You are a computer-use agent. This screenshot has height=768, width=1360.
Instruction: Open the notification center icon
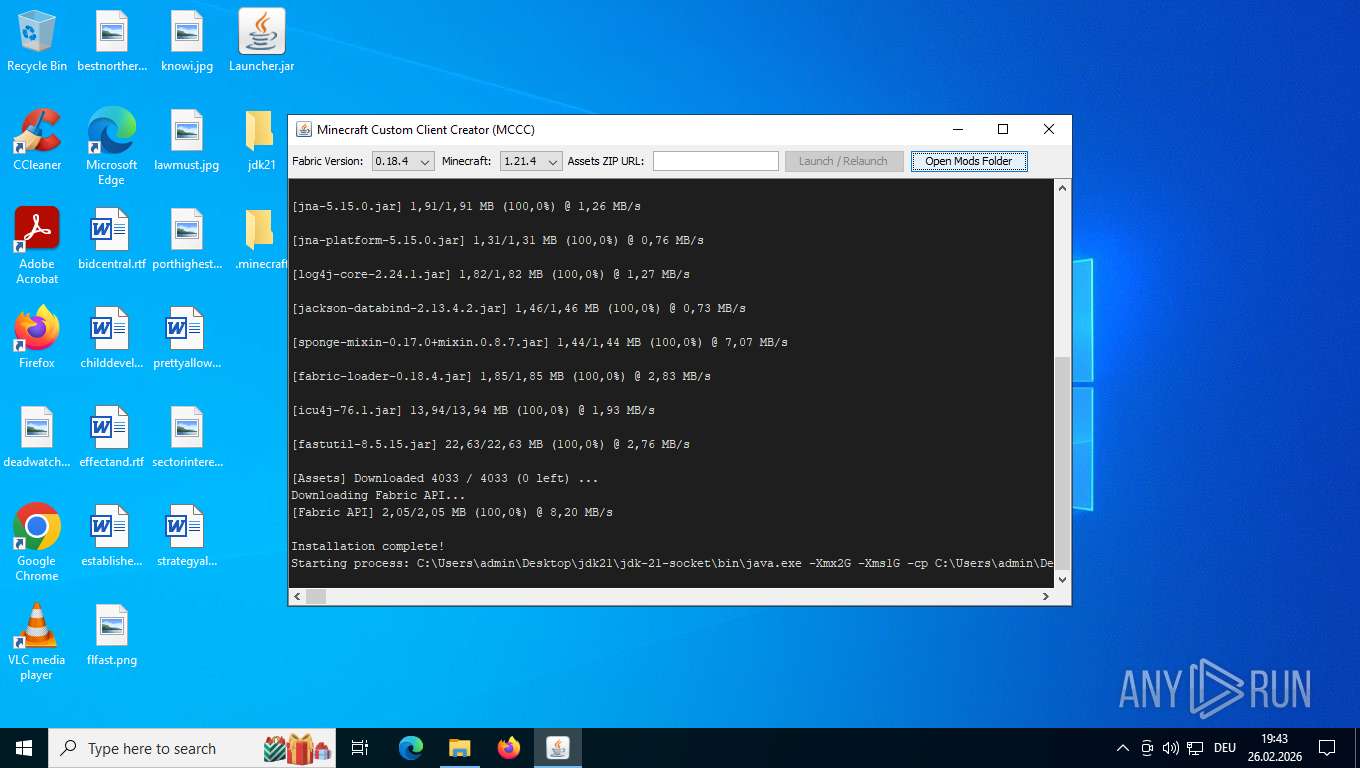pos(1327,748)
